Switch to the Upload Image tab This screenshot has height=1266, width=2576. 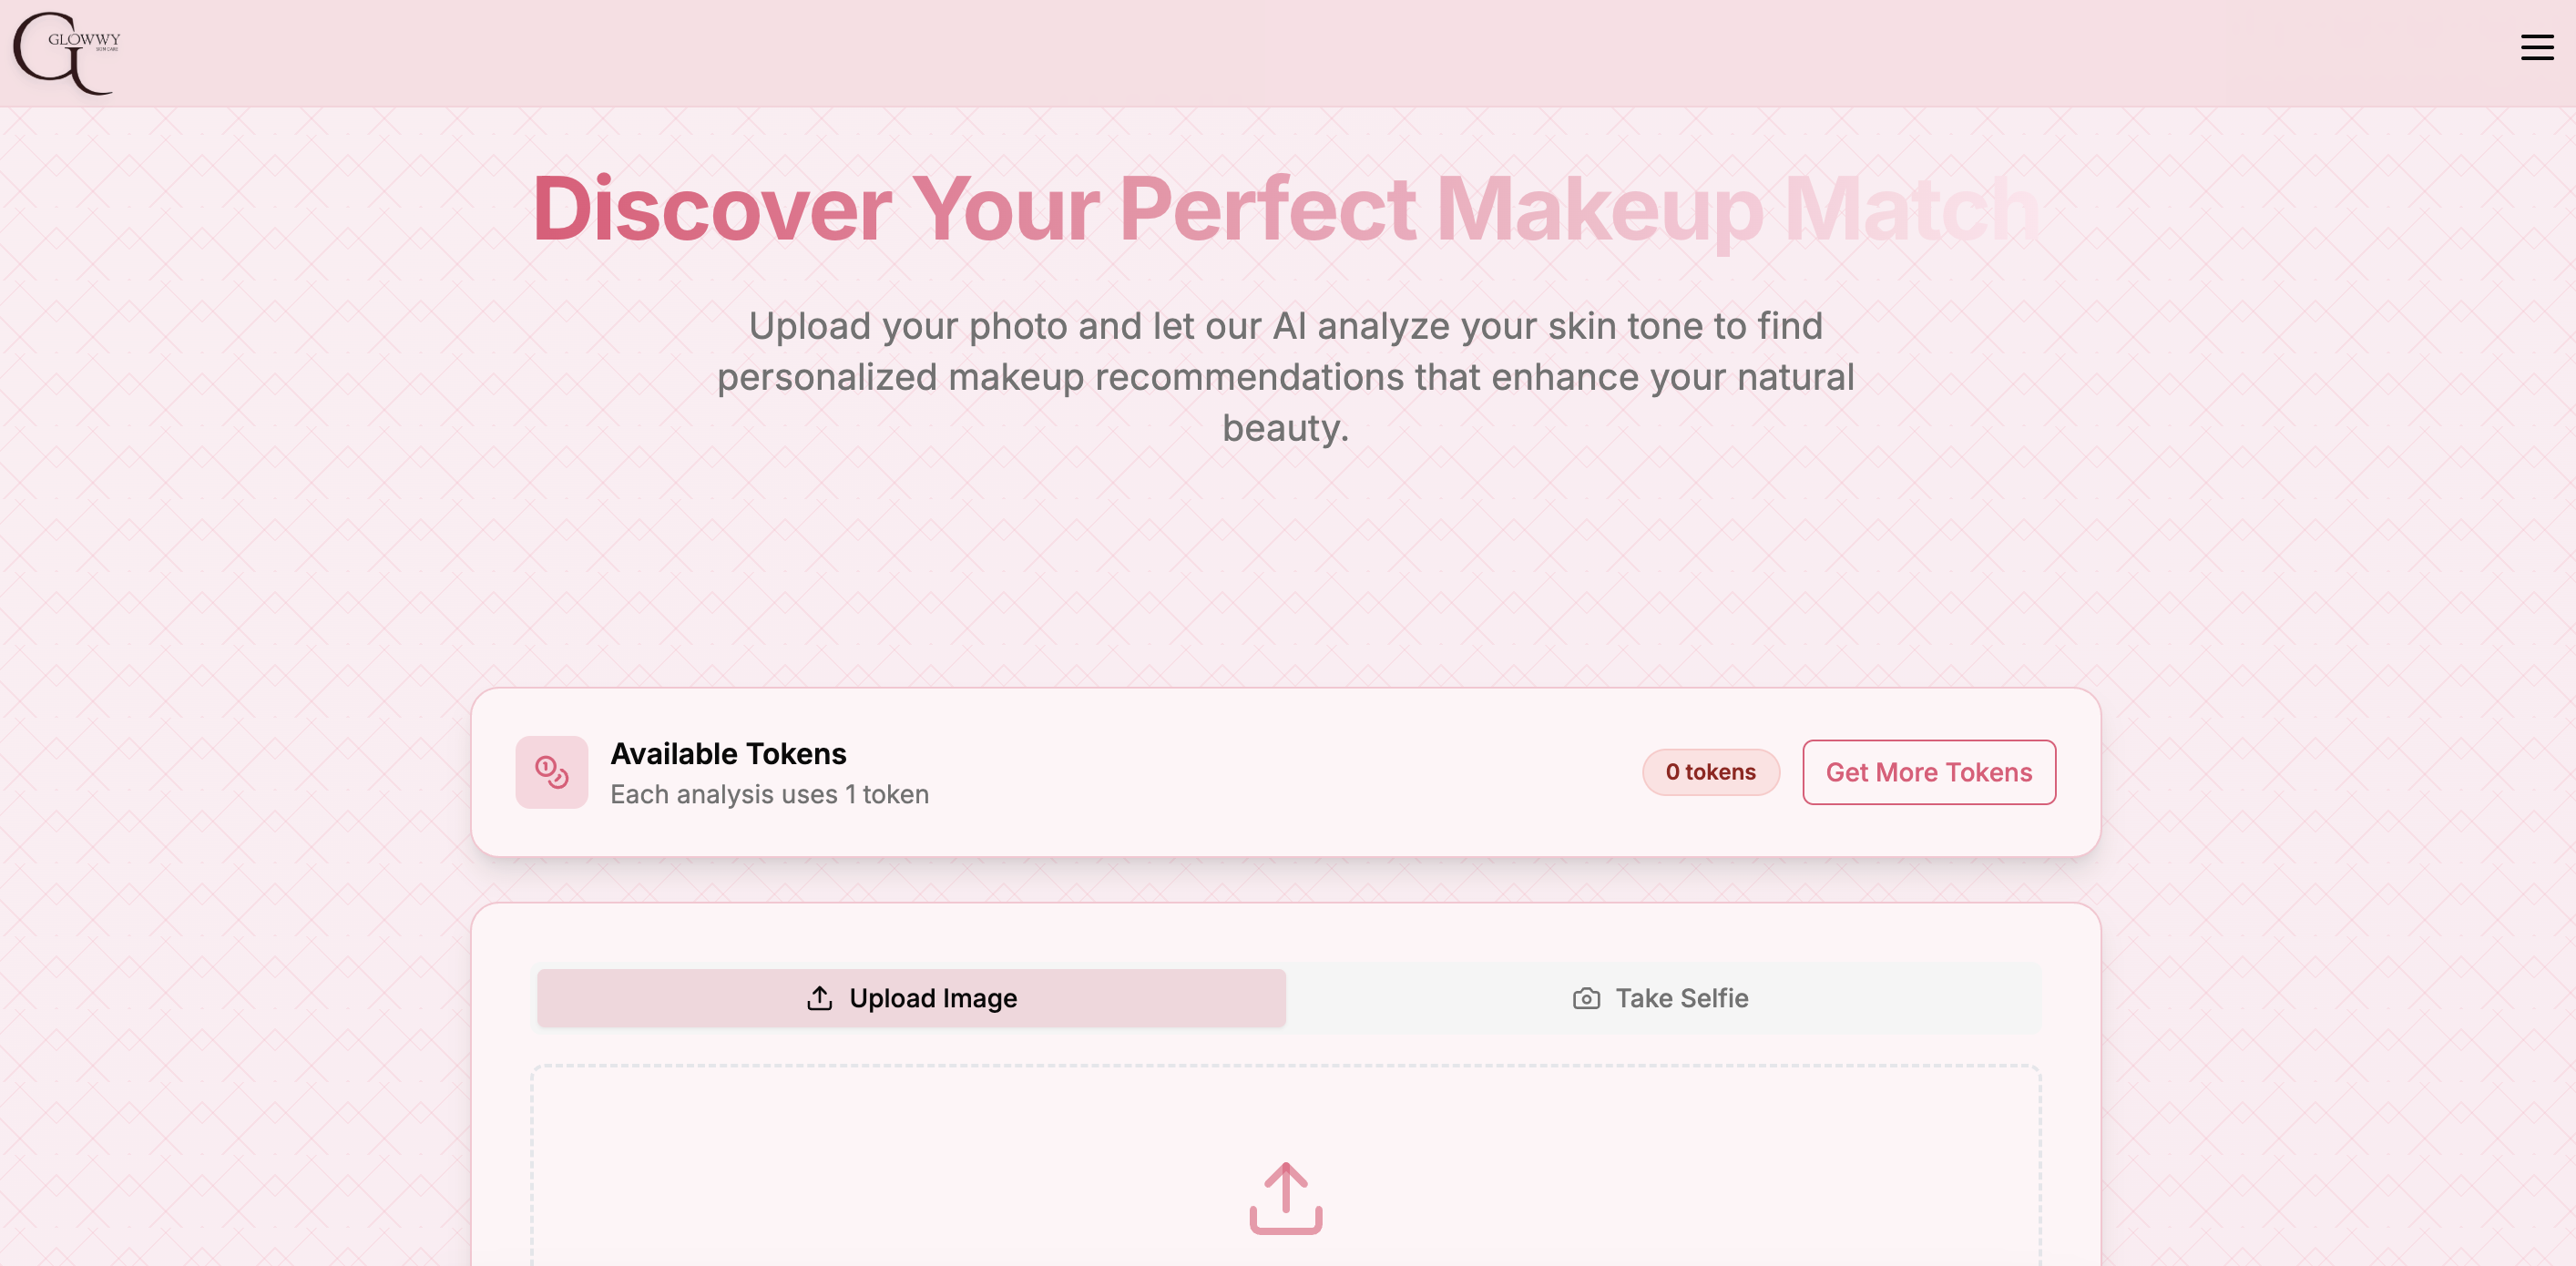coord(911,998)
